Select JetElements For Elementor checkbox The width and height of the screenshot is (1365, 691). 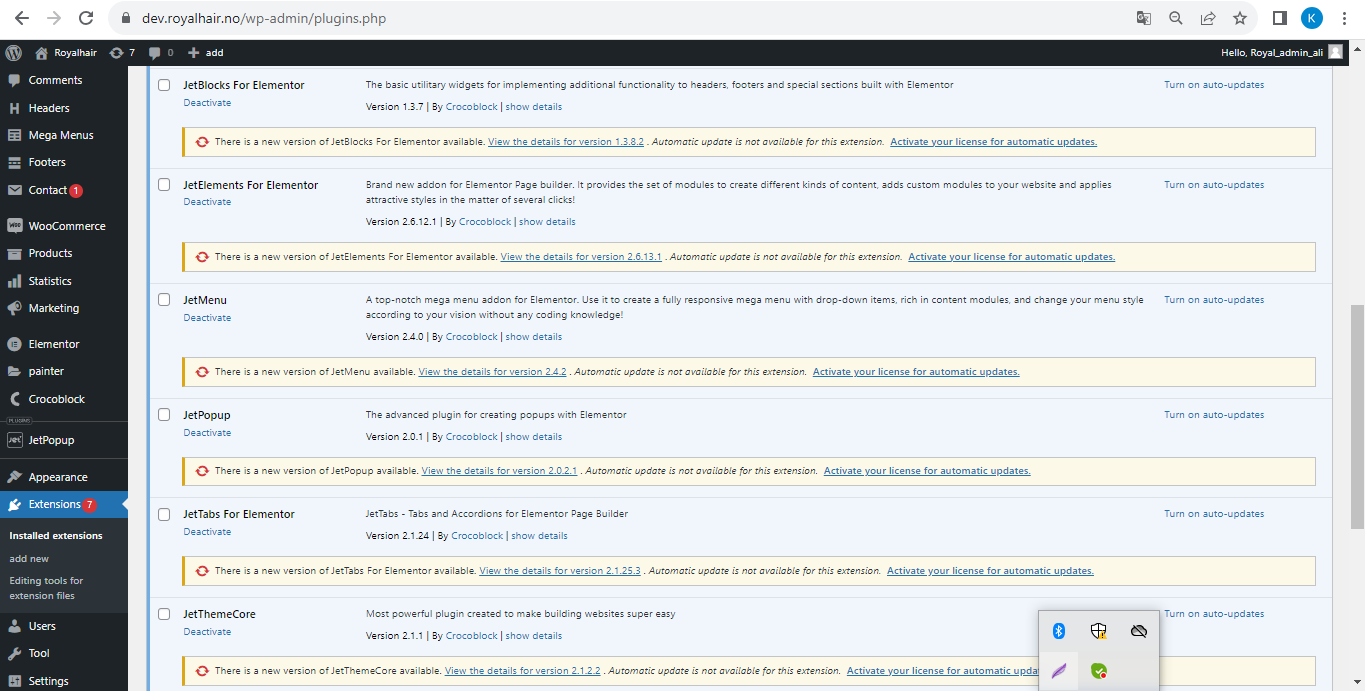(164, 185)
